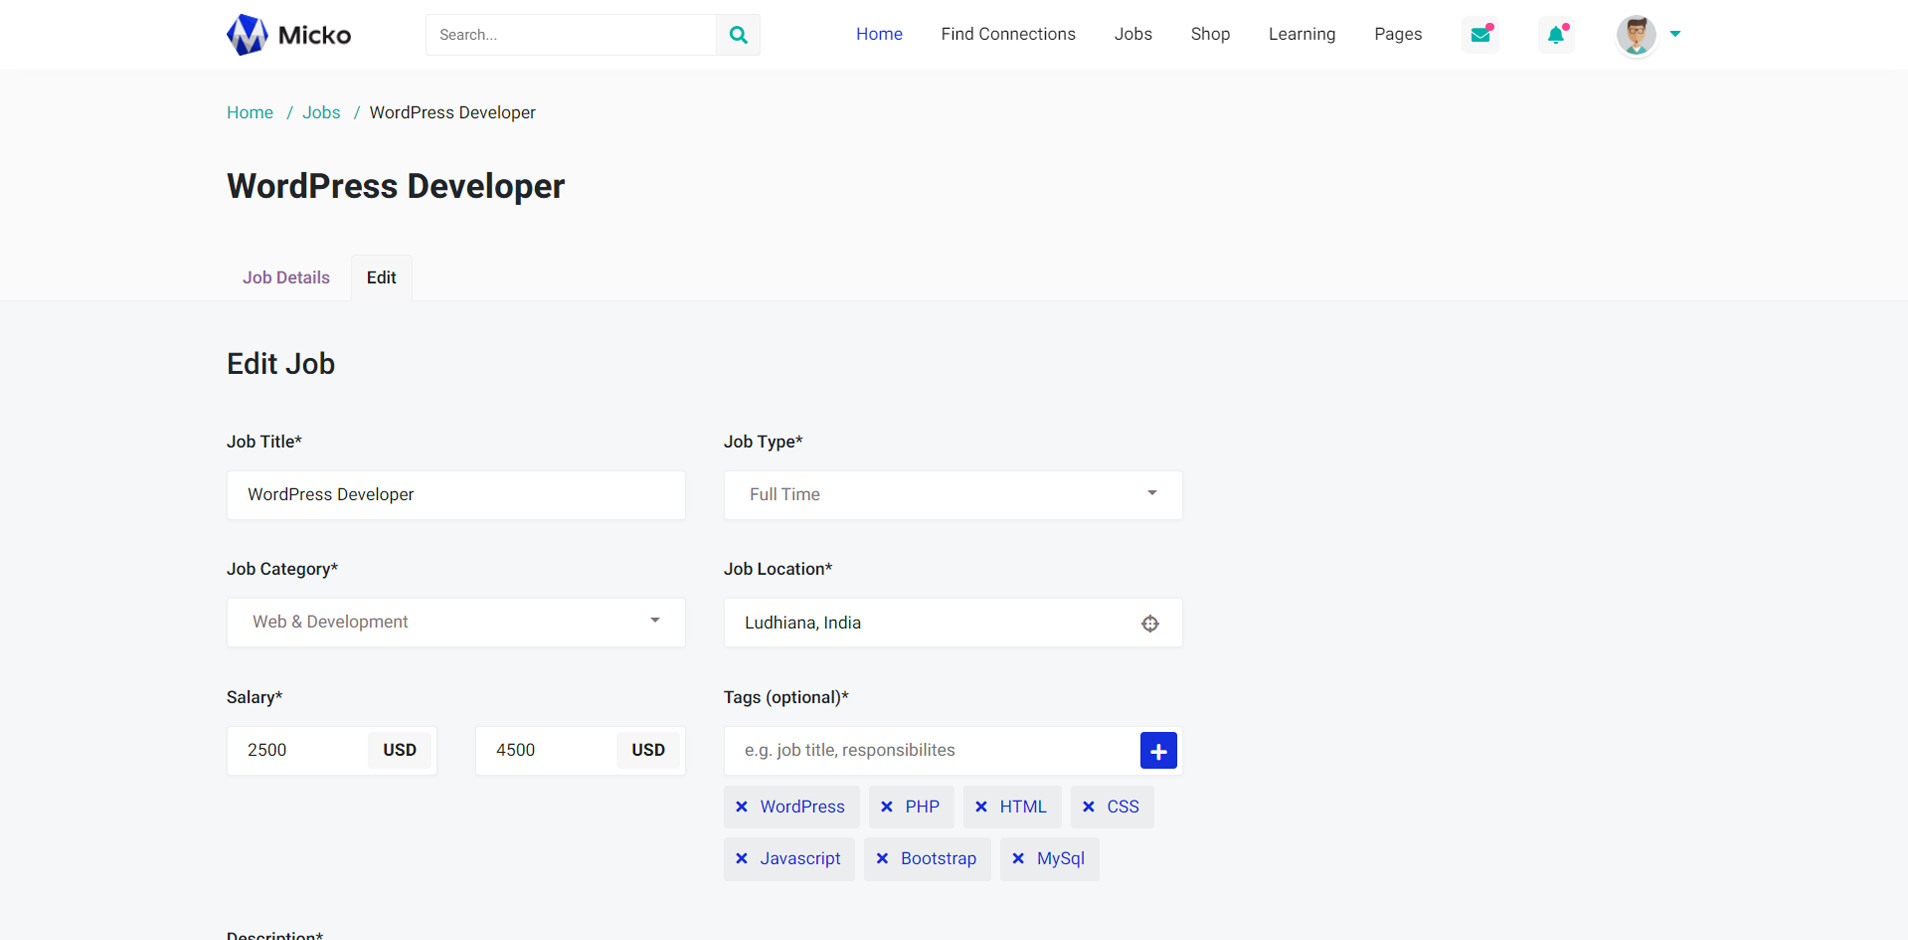Go to Learning menu item
1908x940 pixels.
(1301, 34)
